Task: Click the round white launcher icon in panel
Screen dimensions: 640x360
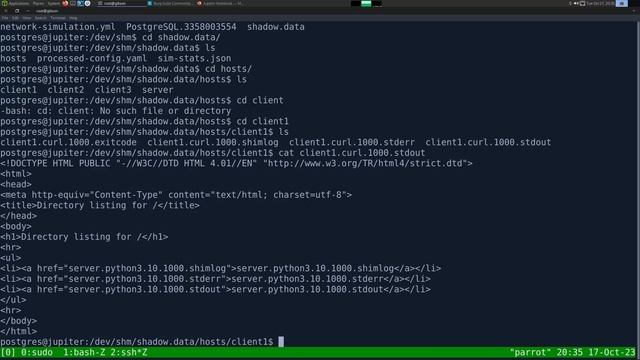Action: (87, 3)
